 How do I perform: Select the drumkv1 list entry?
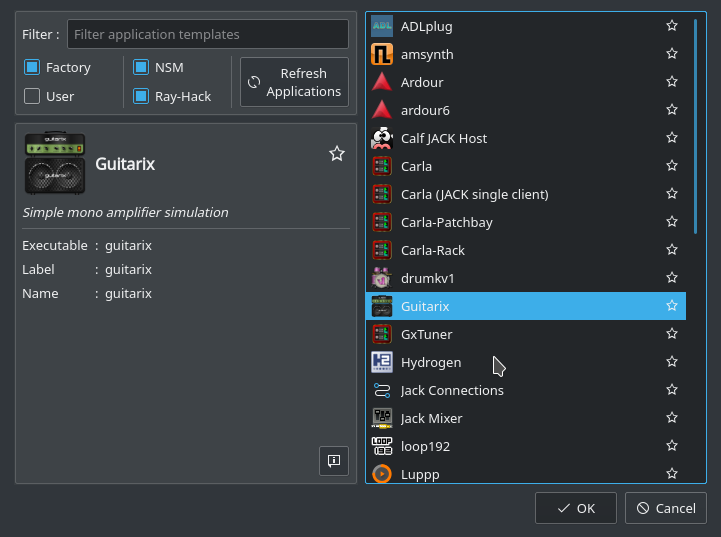526,279
